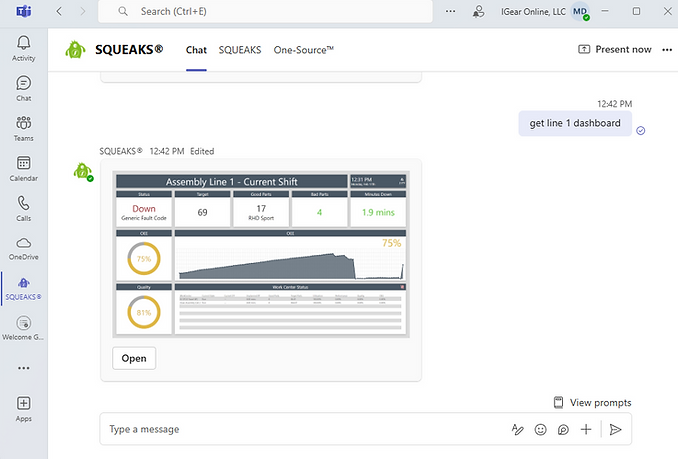The height and width of the screenshot is (459, 678).
Task: Select SQUEAKS app in left sidebar
Action: tap(23, 288)
